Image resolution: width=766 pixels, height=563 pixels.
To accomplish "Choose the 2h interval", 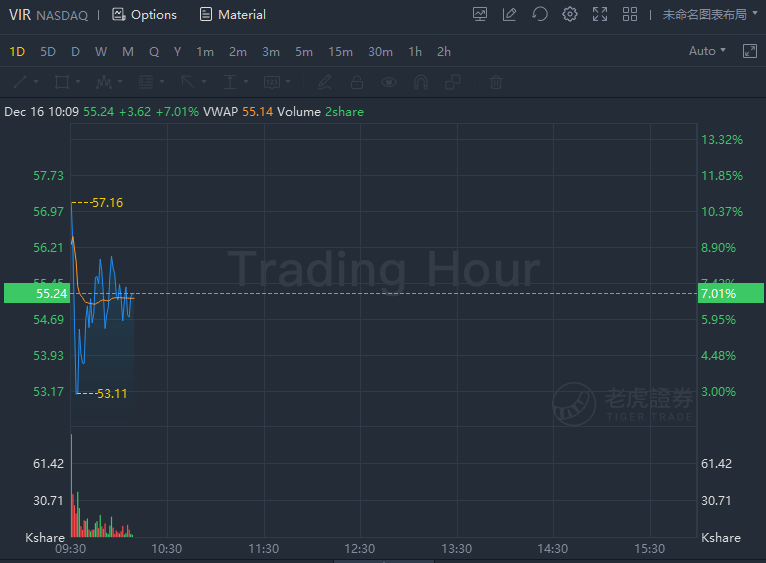I will (x=444, y=51).
